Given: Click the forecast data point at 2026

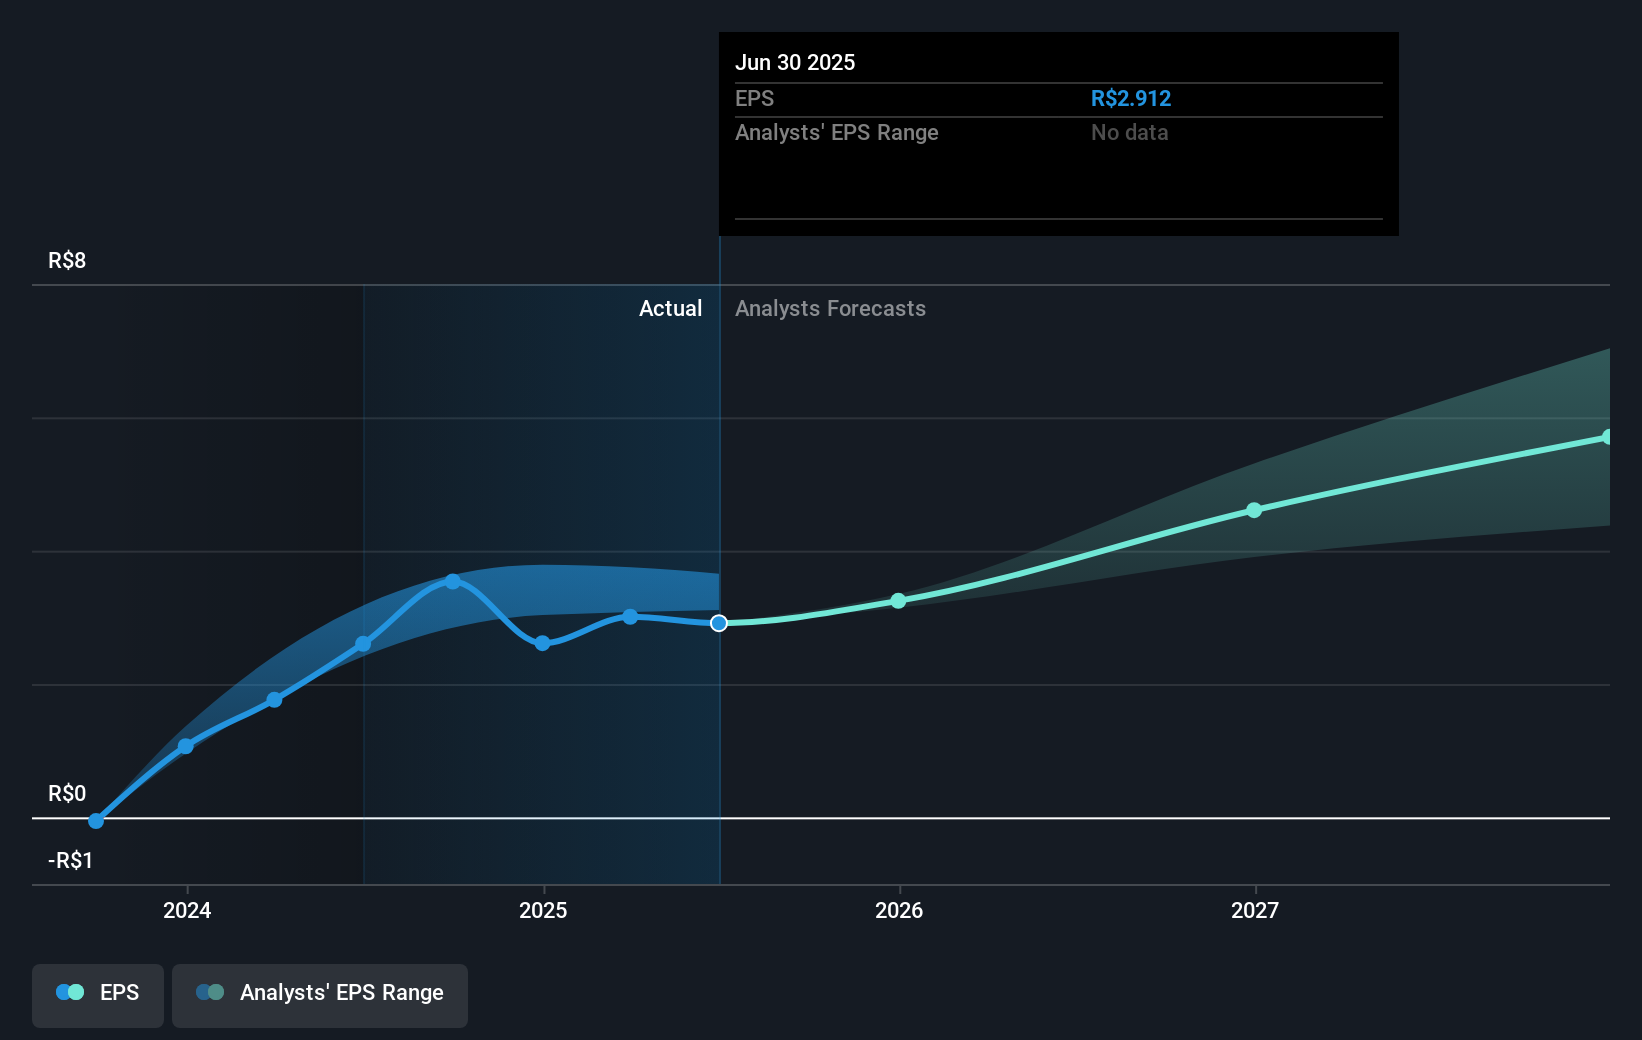Looking at the screenshot, I should tap(898, 601).
